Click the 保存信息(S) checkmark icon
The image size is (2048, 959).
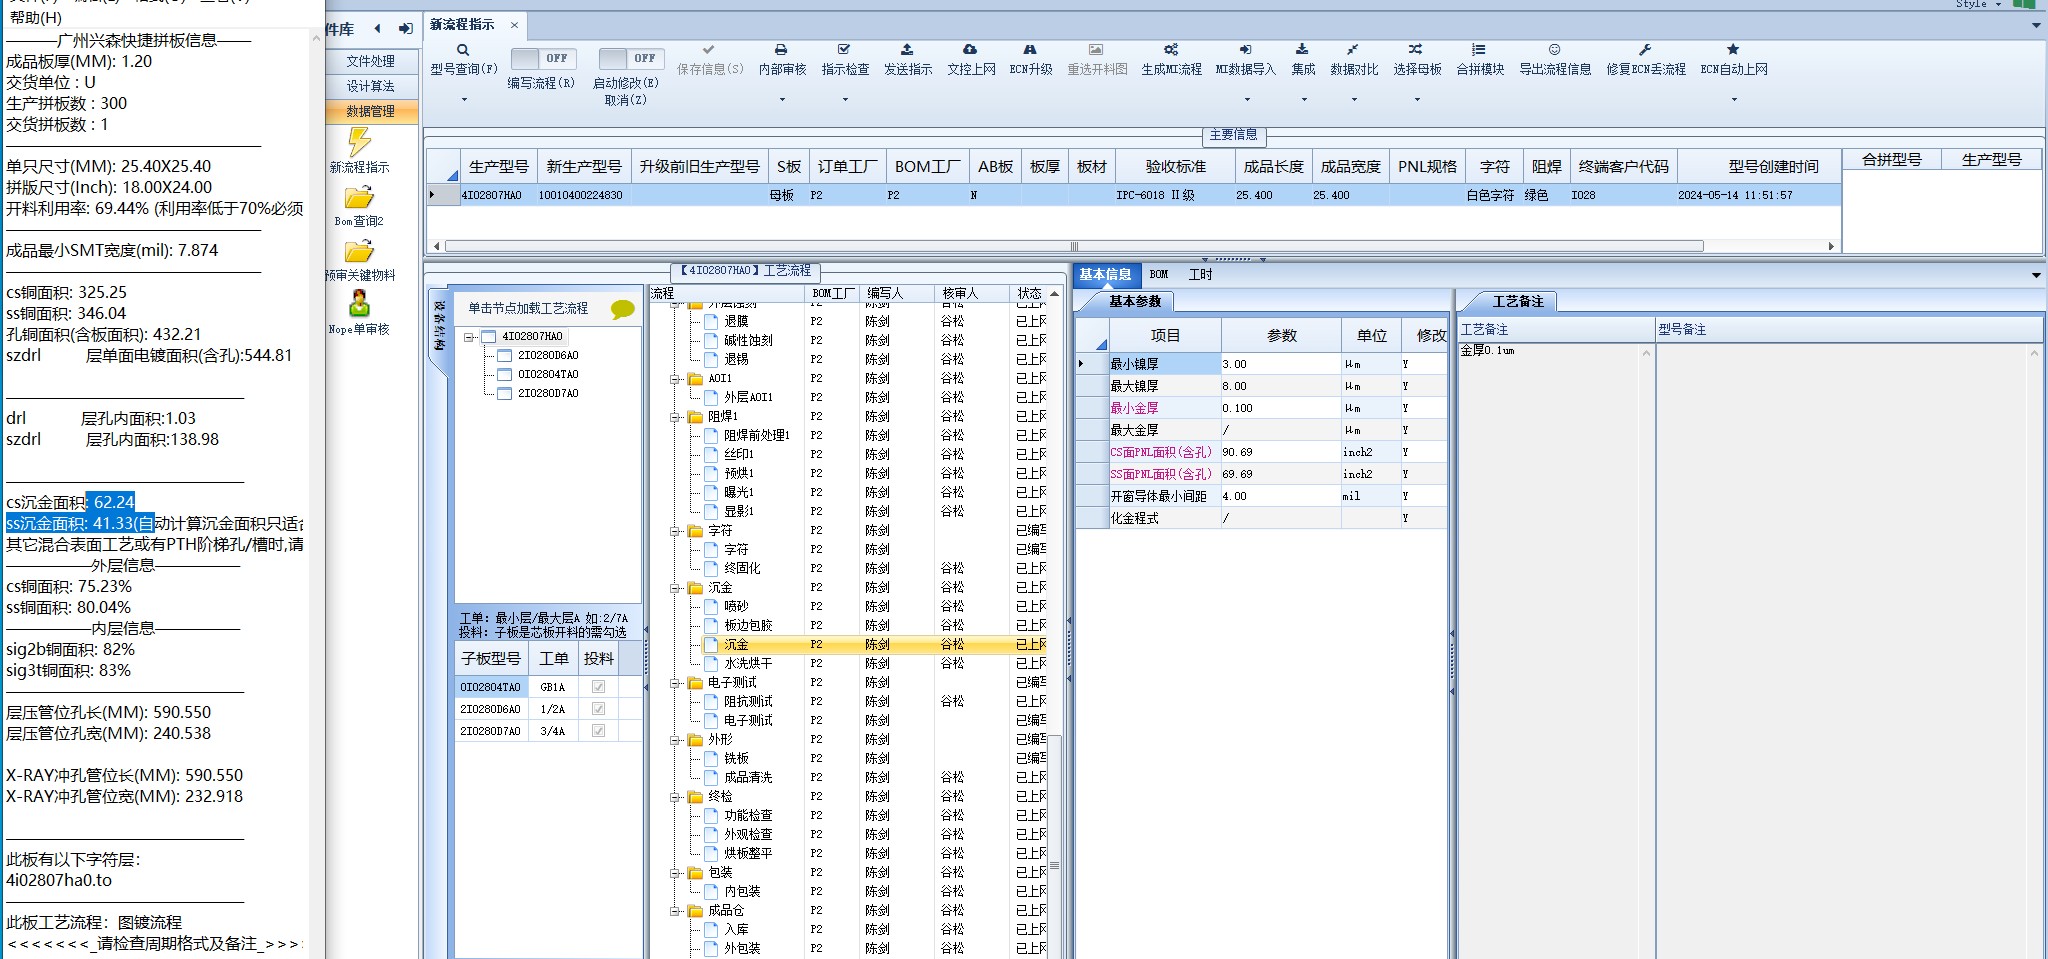coord(708,50)
